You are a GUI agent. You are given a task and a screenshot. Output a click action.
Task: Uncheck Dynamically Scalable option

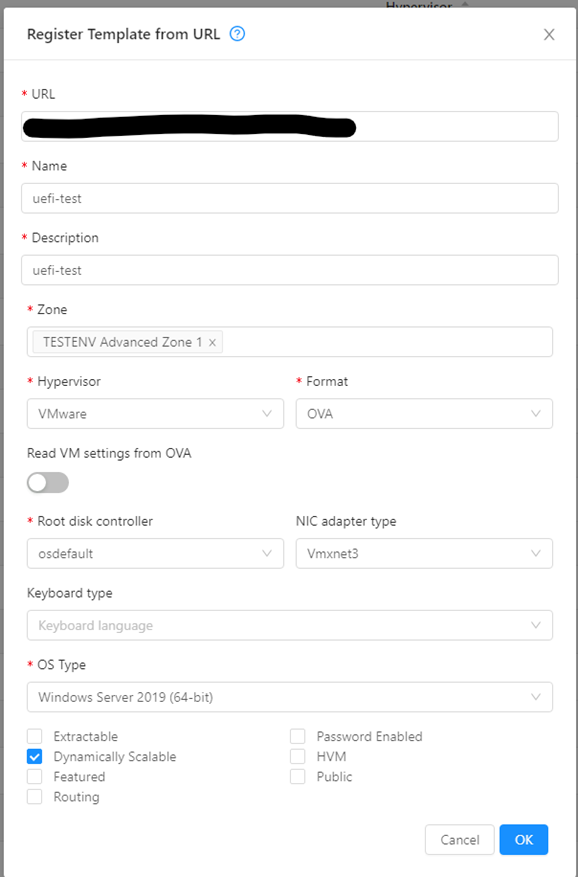(x=35, y=756)
